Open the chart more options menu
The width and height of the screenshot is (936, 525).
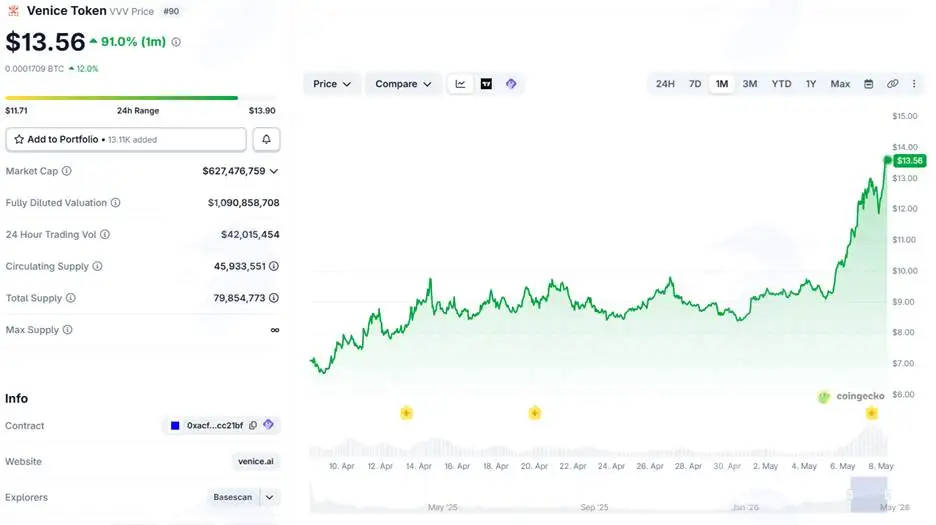coord(914,84)
